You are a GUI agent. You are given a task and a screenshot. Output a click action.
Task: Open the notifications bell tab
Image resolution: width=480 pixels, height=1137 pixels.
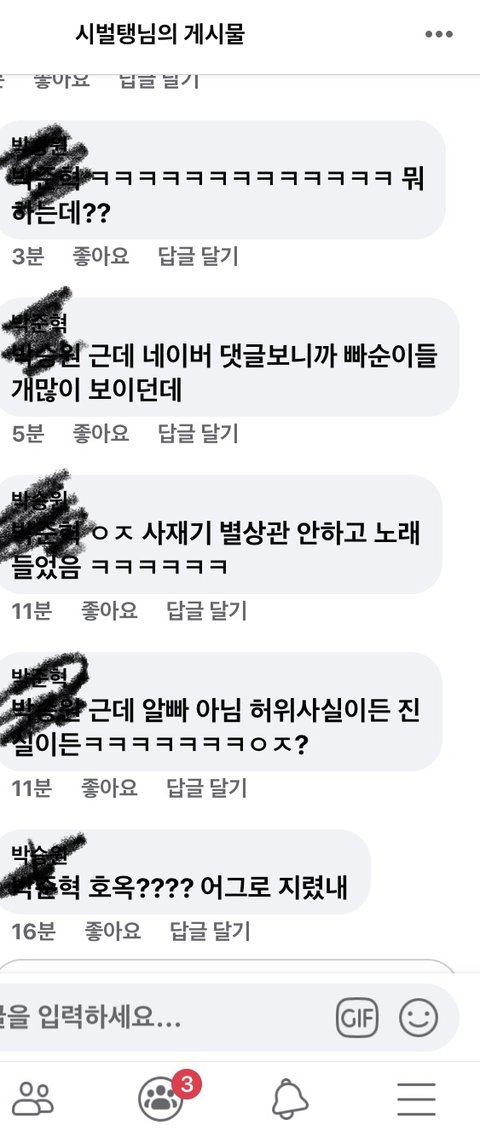click(290, 1099)
